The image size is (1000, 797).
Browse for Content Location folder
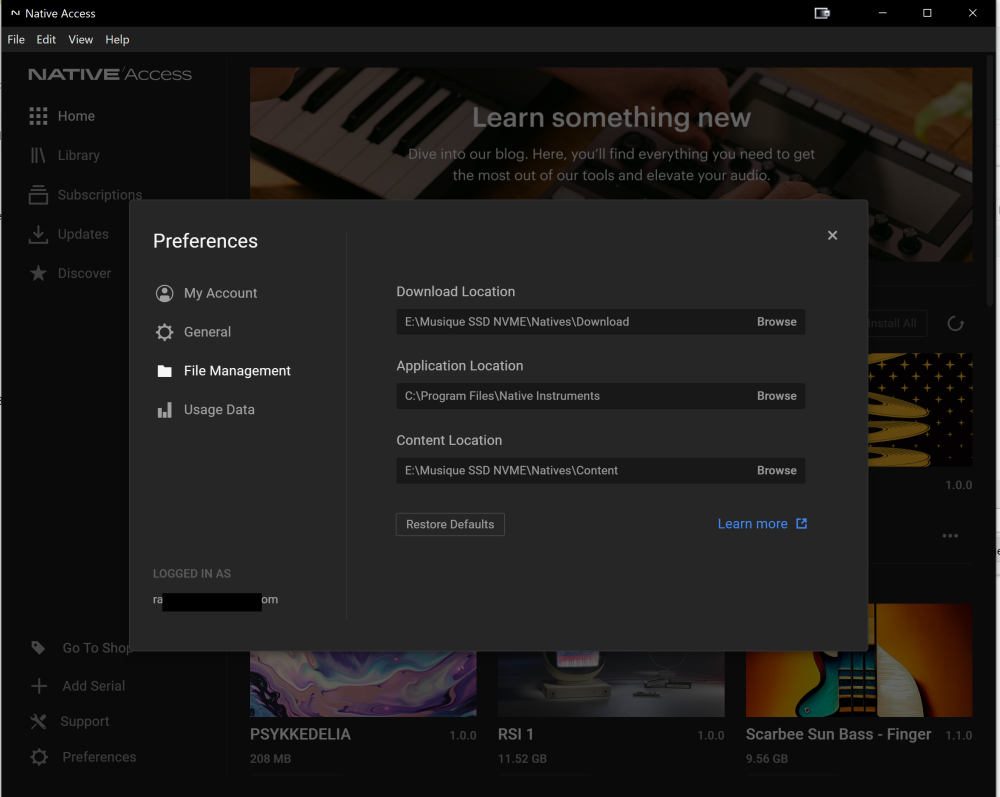[777, 471]
